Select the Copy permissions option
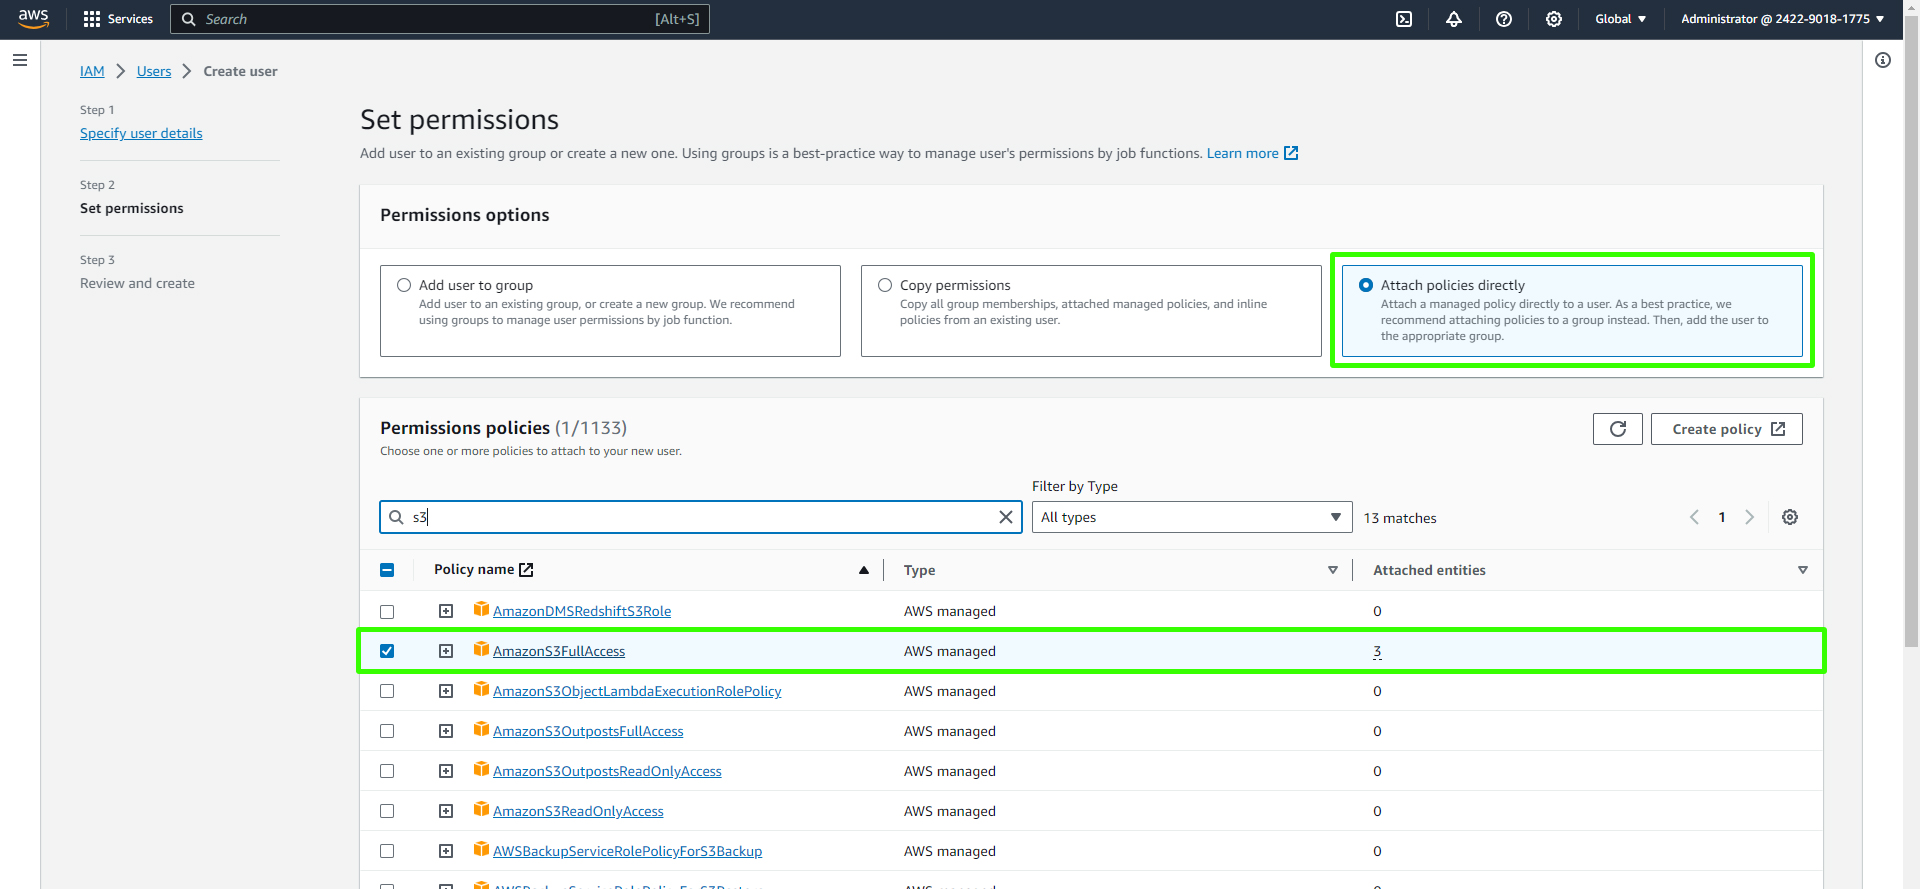The height and width of the screenshot is (889, 1920). [x=885, y=285]
